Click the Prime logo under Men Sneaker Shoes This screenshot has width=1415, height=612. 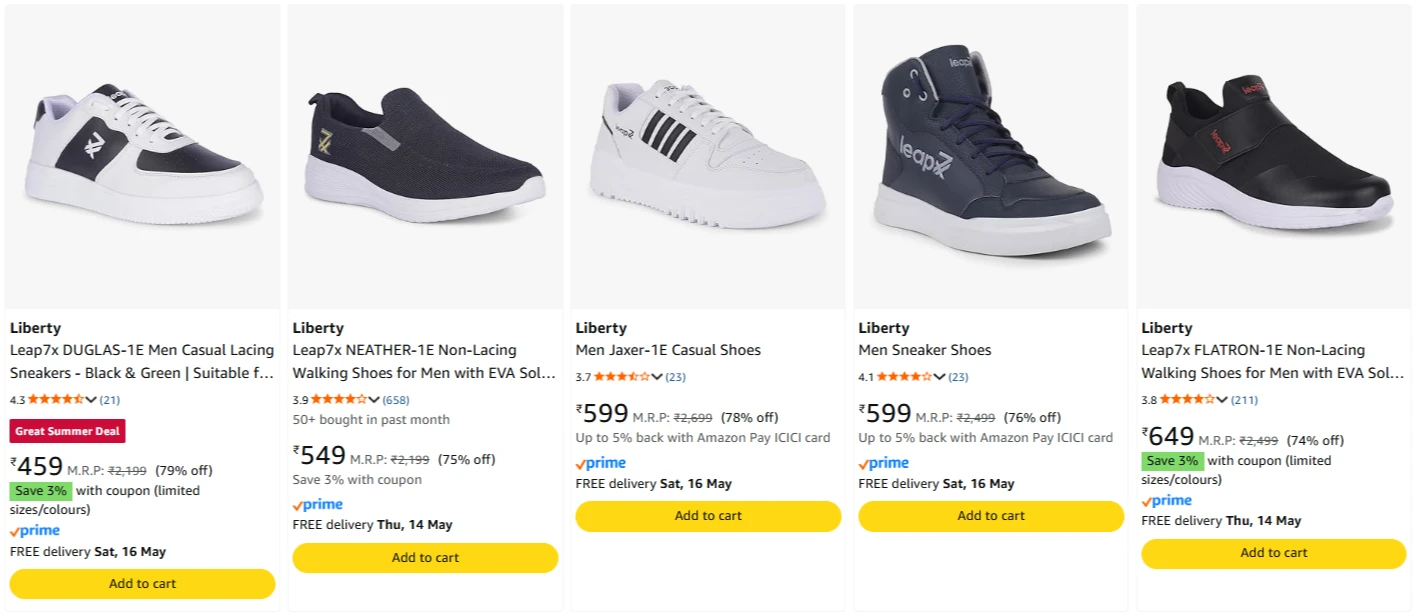(x=883, y=463)
